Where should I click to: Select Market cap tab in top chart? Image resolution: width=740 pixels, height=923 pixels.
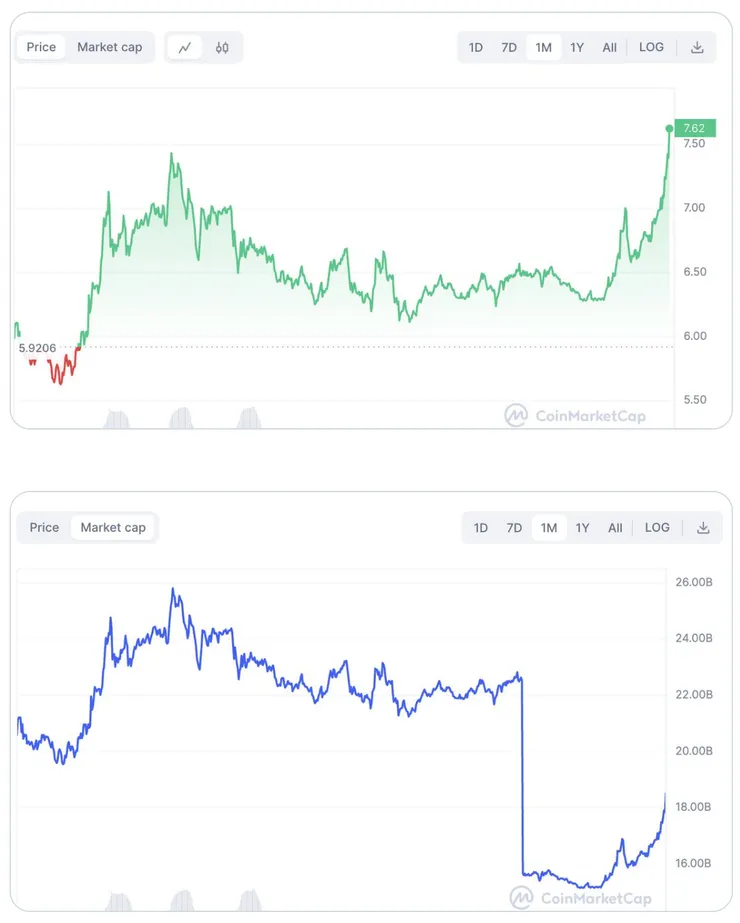pos(110,47)
